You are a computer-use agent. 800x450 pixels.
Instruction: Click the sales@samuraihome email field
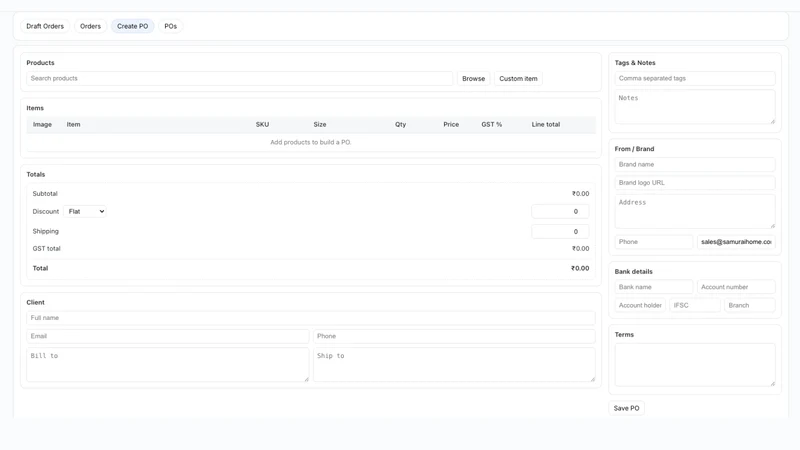click(736, 242)
